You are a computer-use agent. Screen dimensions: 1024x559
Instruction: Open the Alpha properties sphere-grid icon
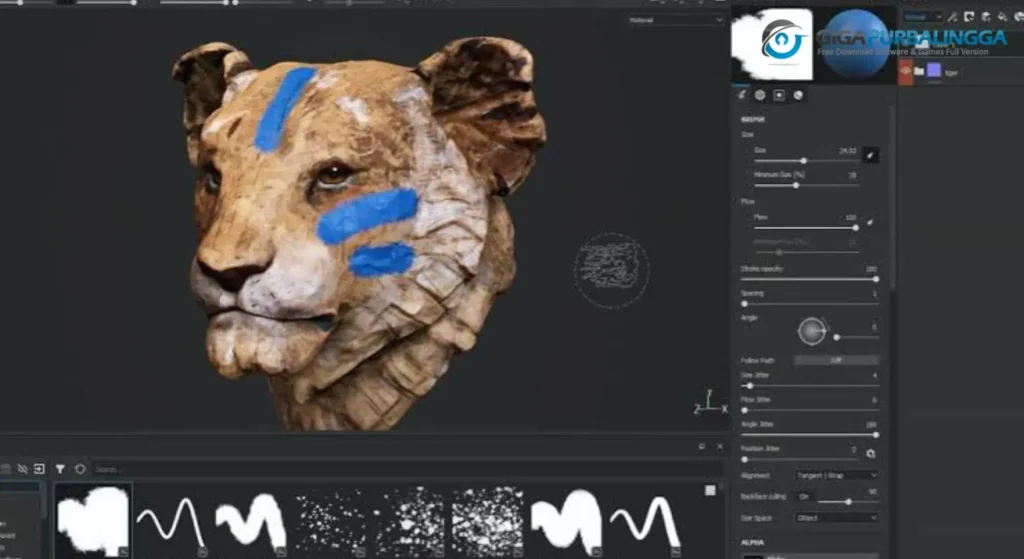point(760,95)
